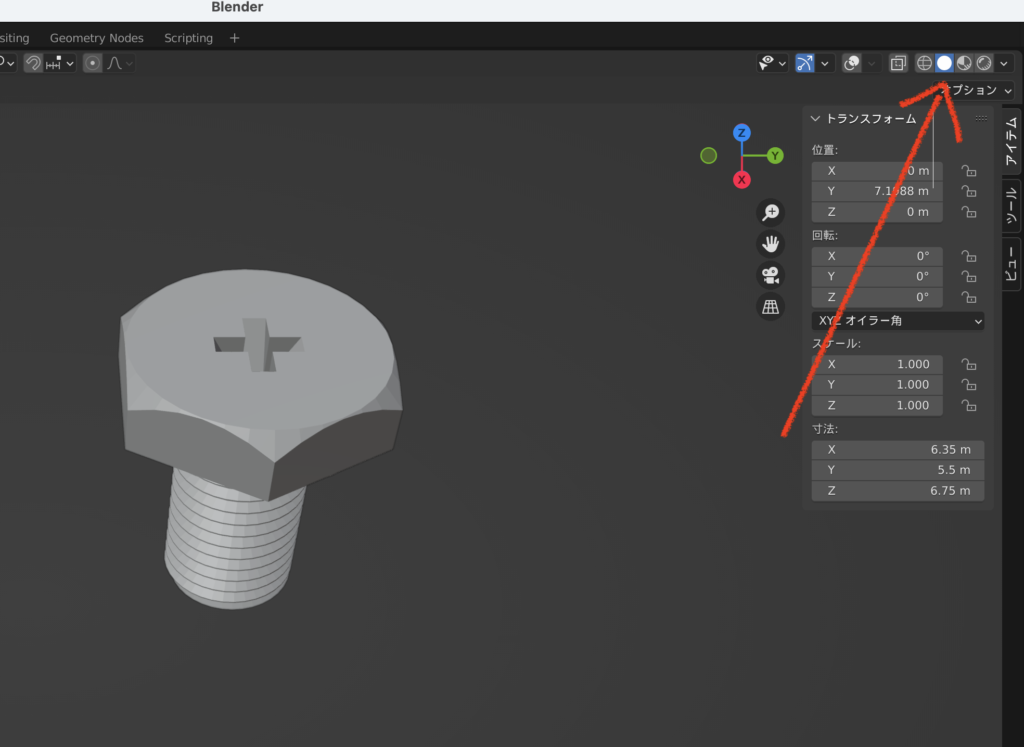The width and height of the screenshot is (1024, 747).
Task: Switch to the ツール sidebar tab
Action: 1011,206
